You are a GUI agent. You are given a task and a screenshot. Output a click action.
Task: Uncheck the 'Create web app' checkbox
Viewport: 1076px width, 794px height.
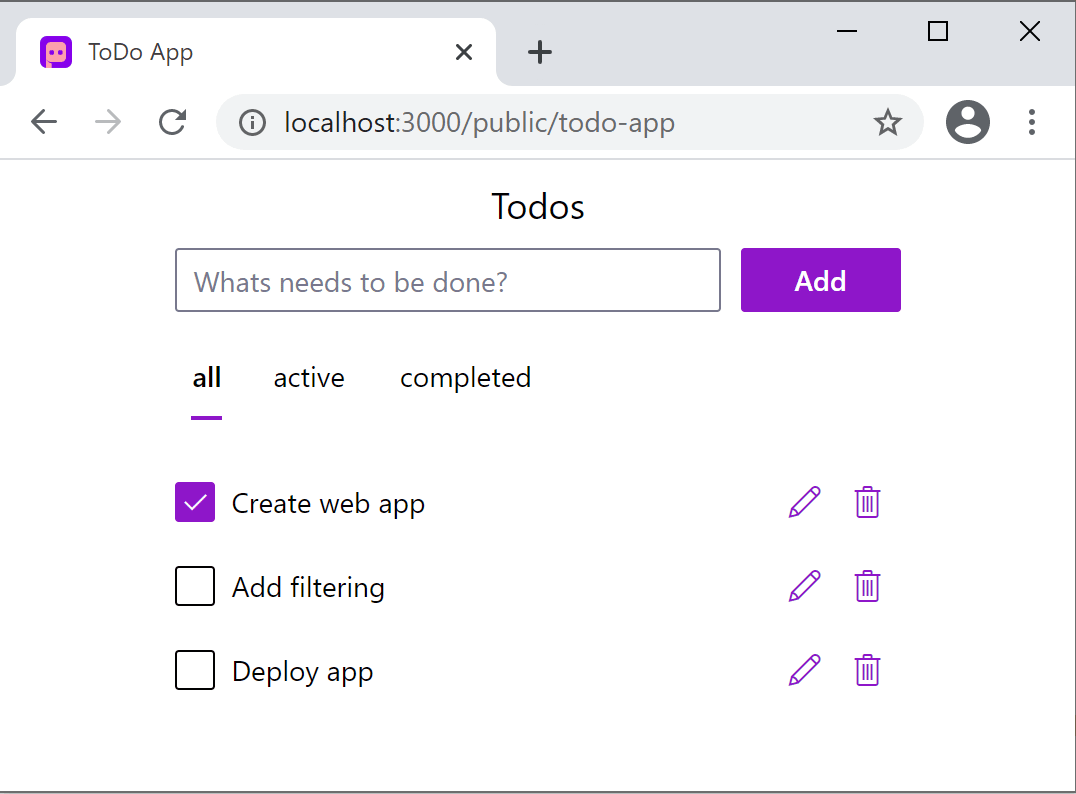pyautogui.click(x=195, y=502)
